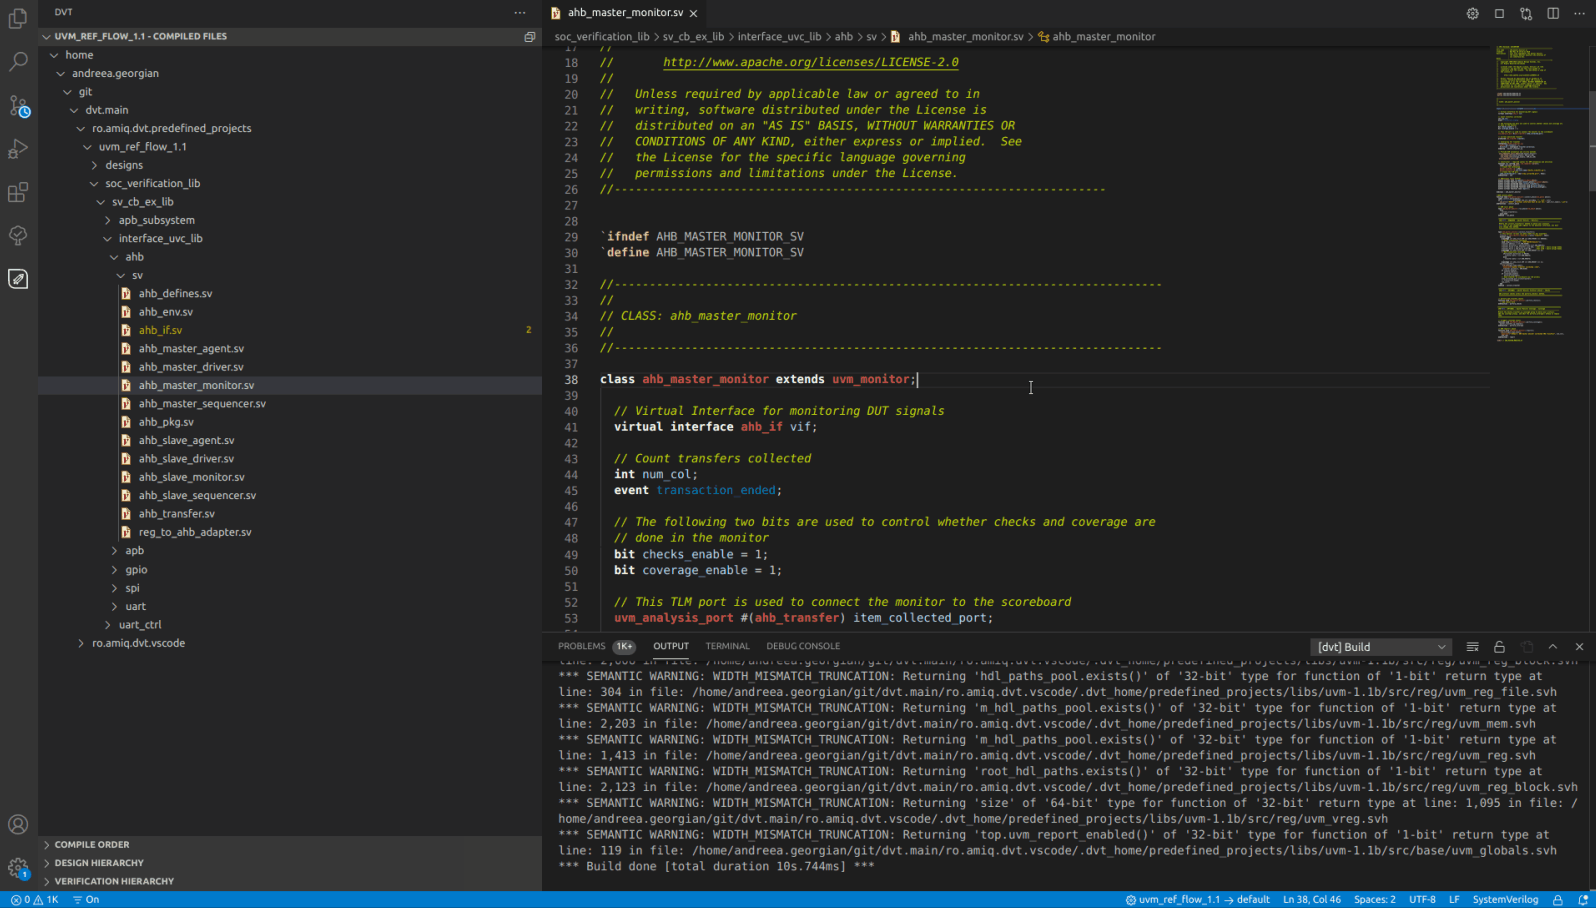
Task: Clear the output panel using list icon
Action: 1472,647
